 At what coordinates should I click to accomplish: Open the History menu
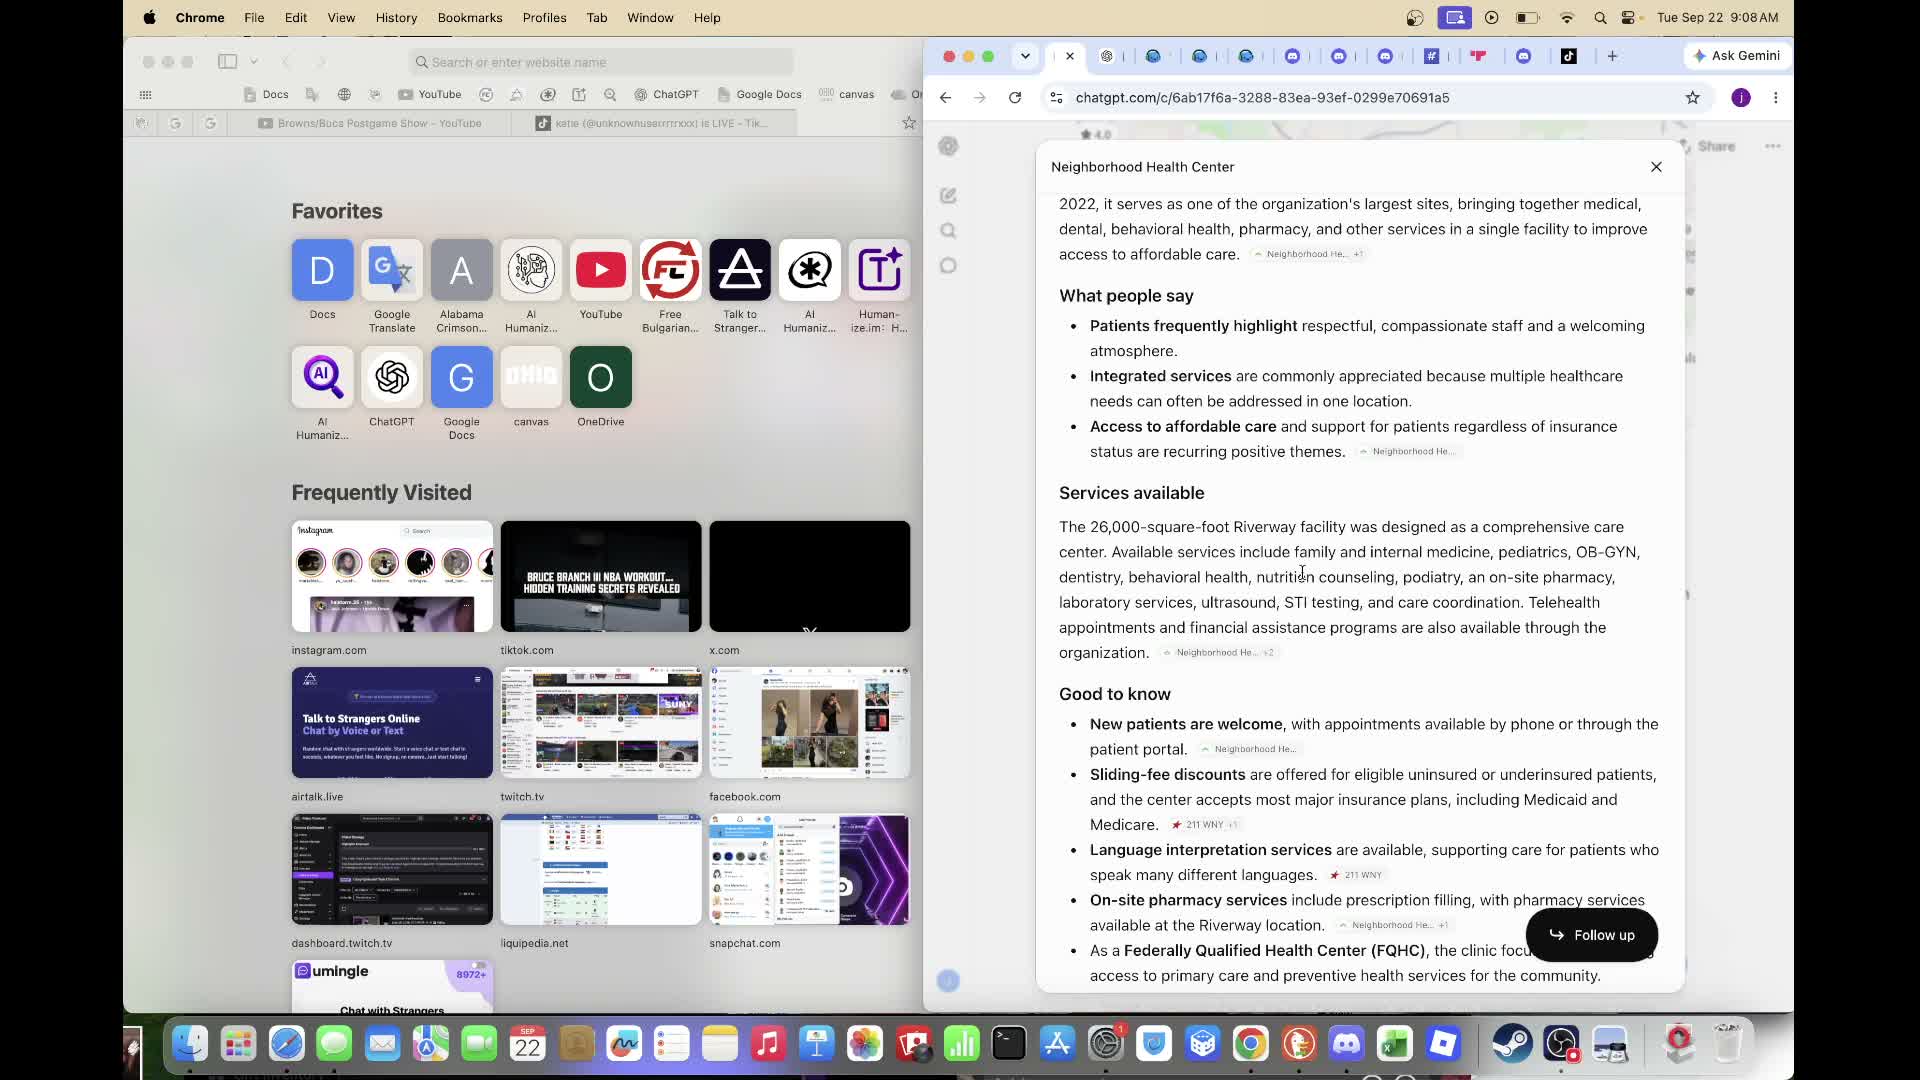click(396, 17)
